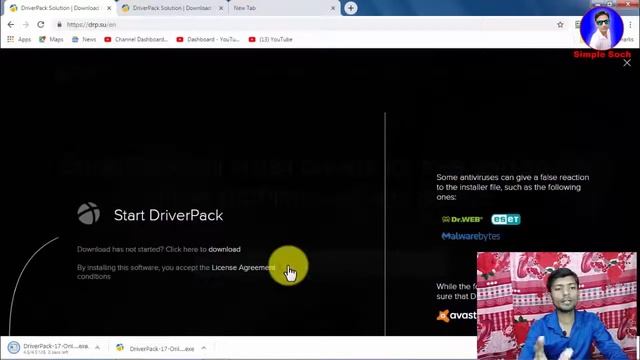Click the presenter webcam video overlay
640x360 pixels.
(556, 306)
